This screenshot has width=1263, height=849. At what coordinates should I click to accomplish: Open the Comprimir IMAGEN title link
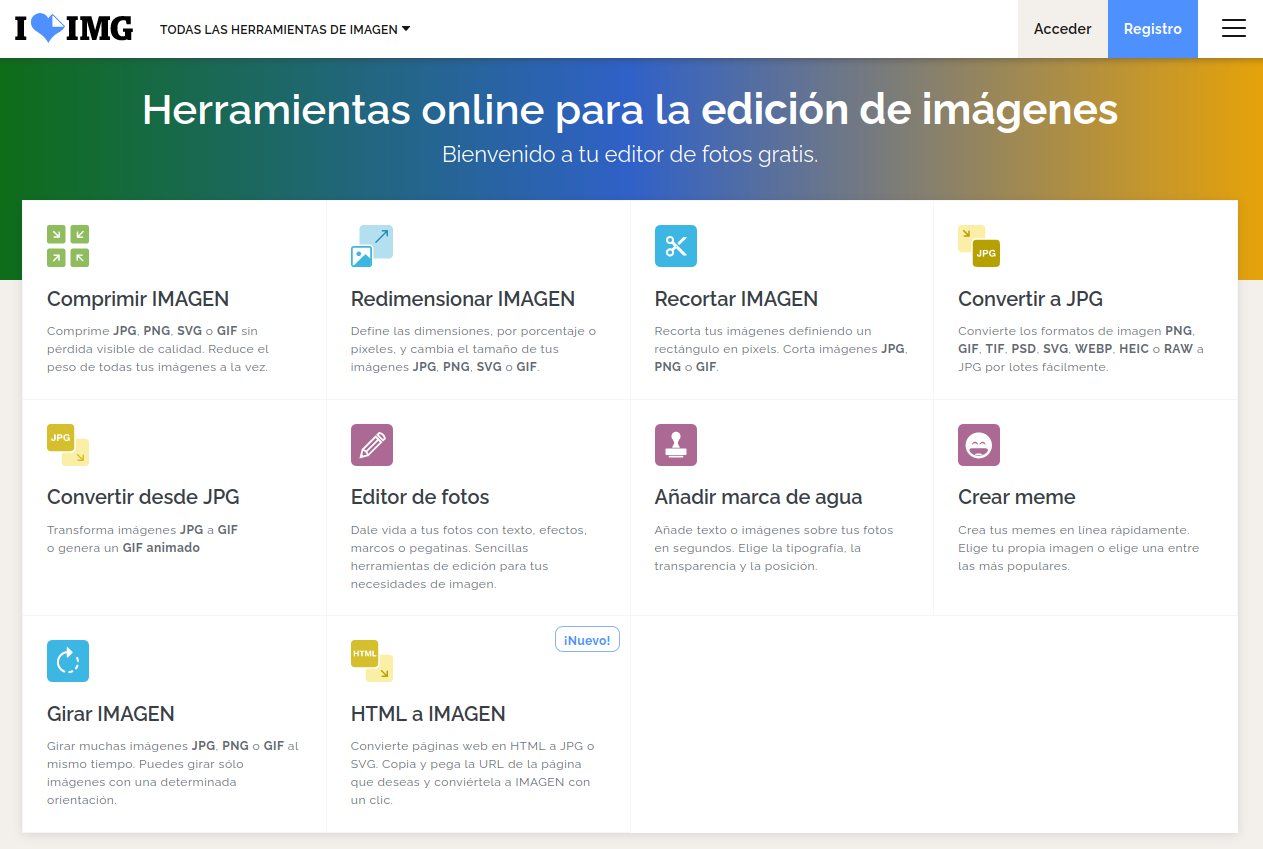138,299
